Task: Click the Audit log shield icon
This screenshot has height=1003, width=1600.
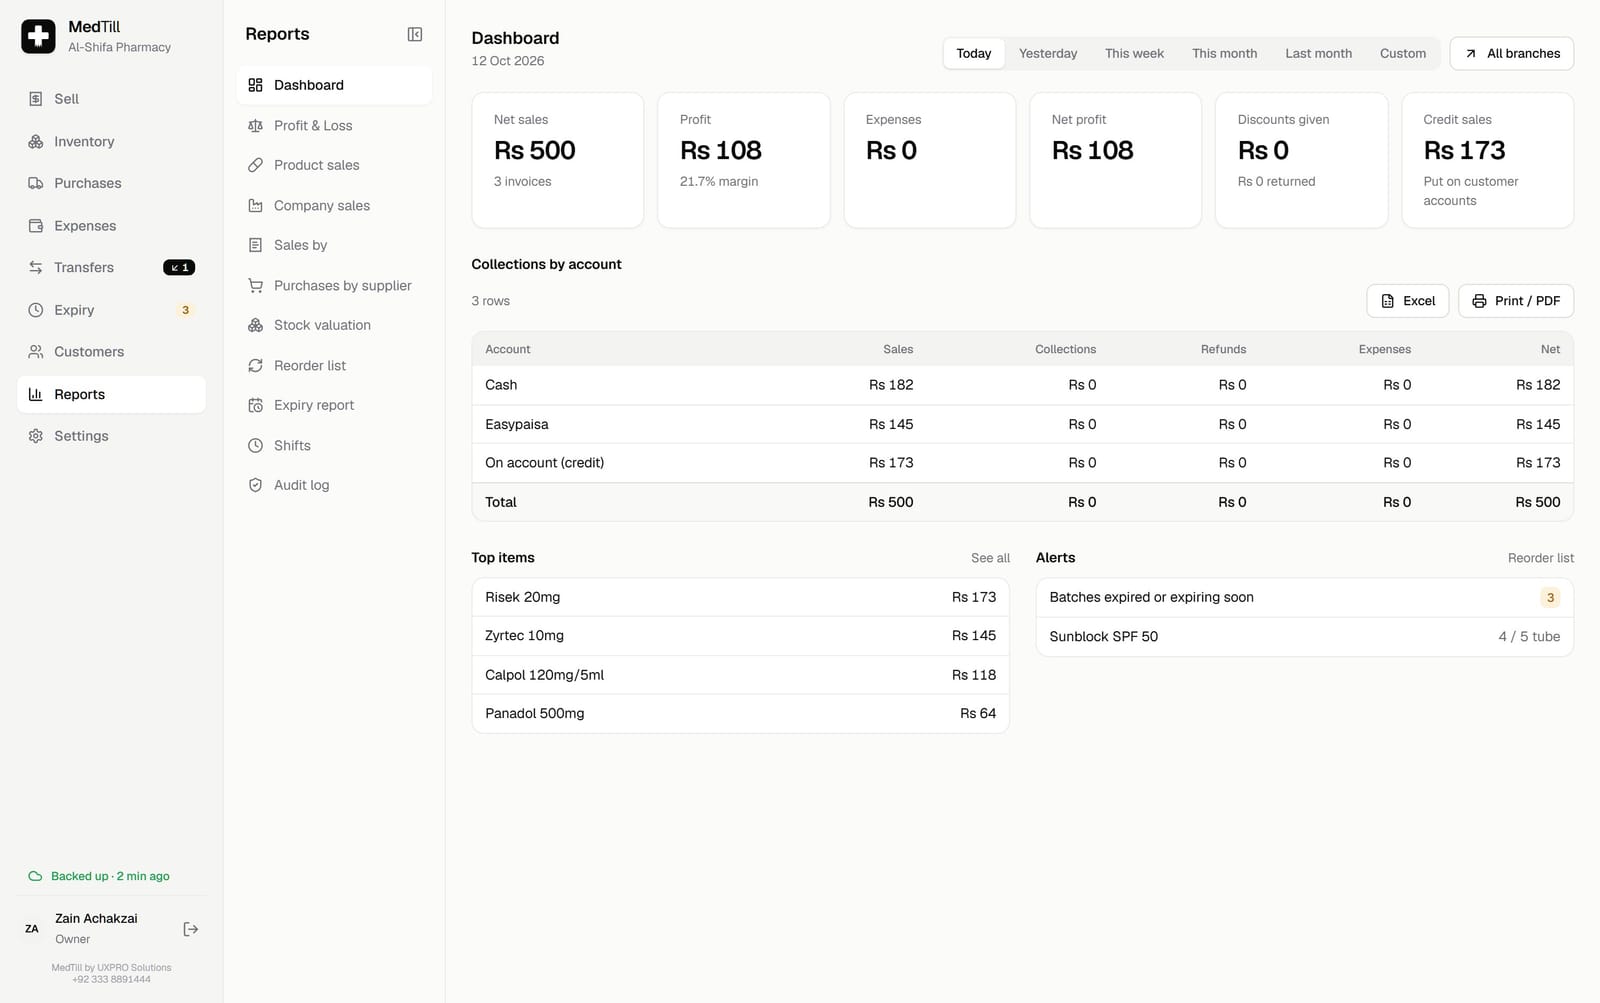Action: pos(255,485)
